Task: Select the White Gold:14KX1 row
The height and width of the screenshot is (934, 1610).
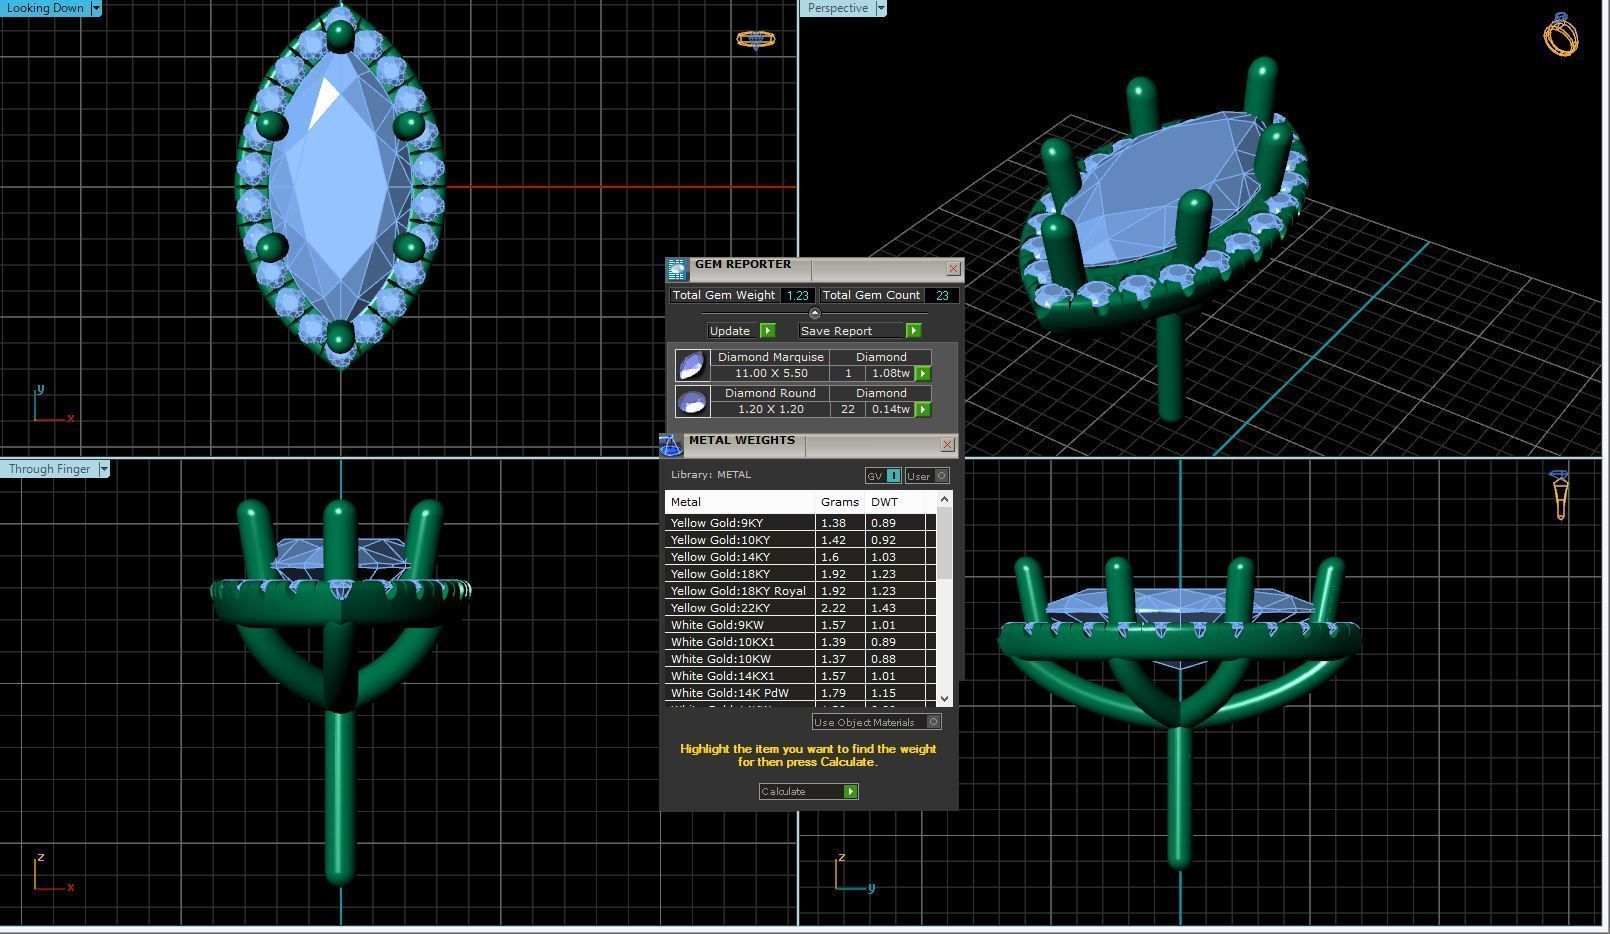Action: tap(800, 676)
